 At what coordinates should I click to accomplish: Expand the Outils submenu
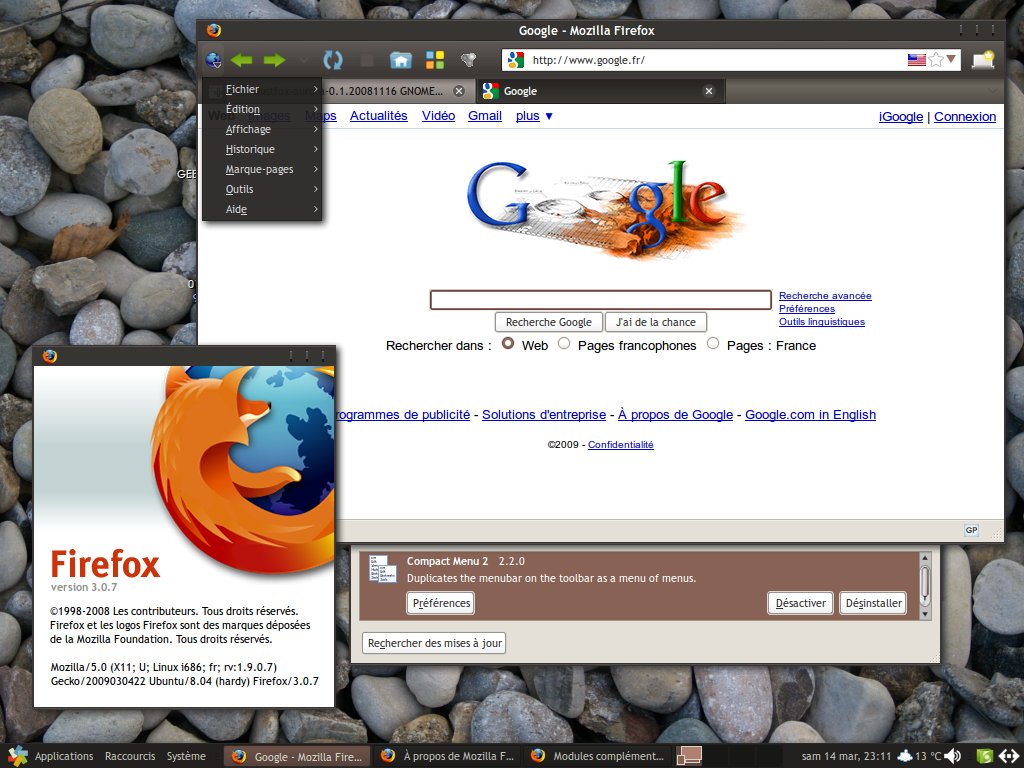(x=262, y=189)
